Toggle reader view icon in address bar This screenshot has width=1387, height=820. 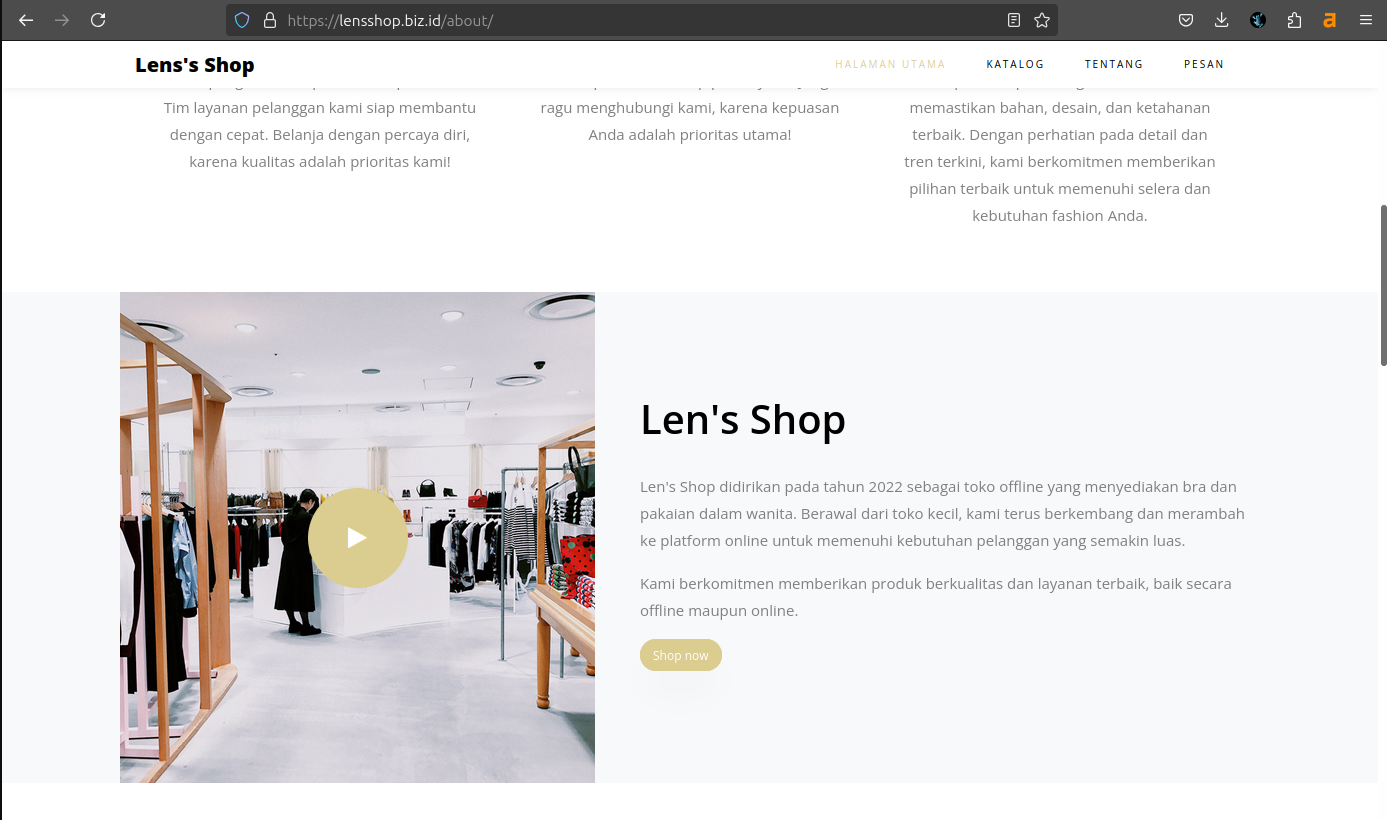pos(1014,20)
